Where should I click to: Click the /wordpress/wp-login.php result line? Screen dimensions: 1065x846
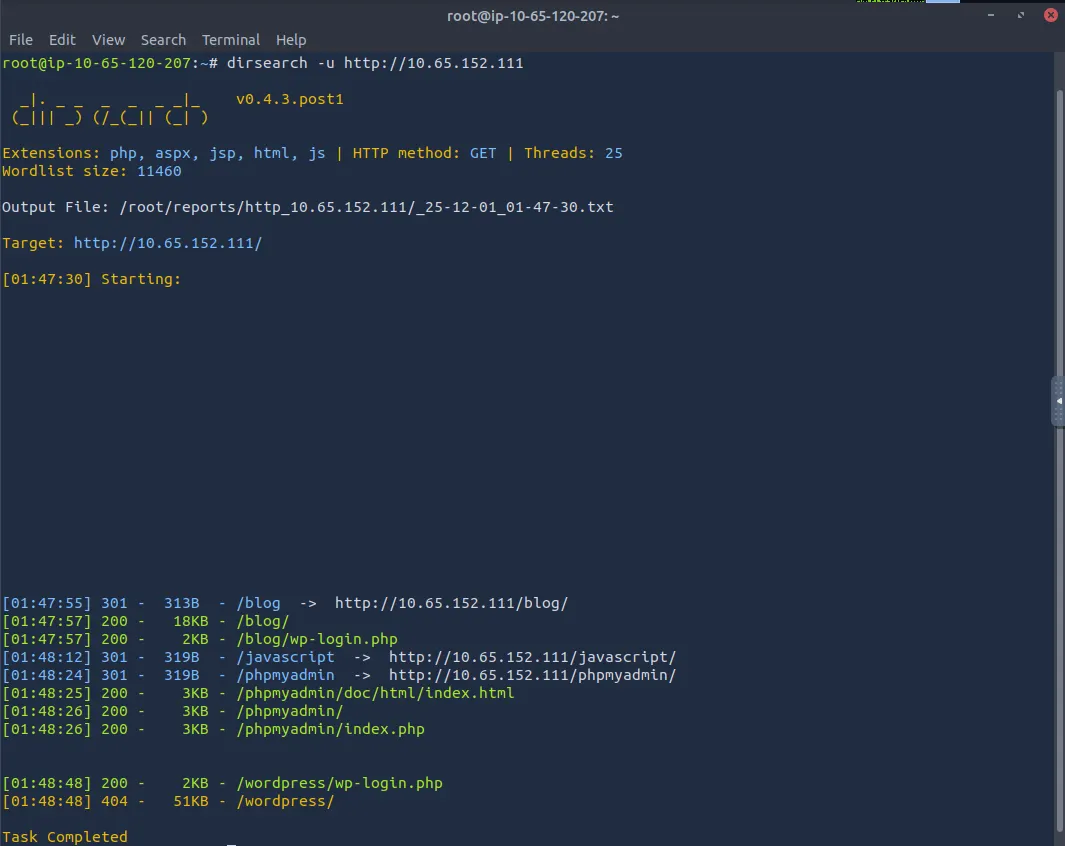(339, 783)
